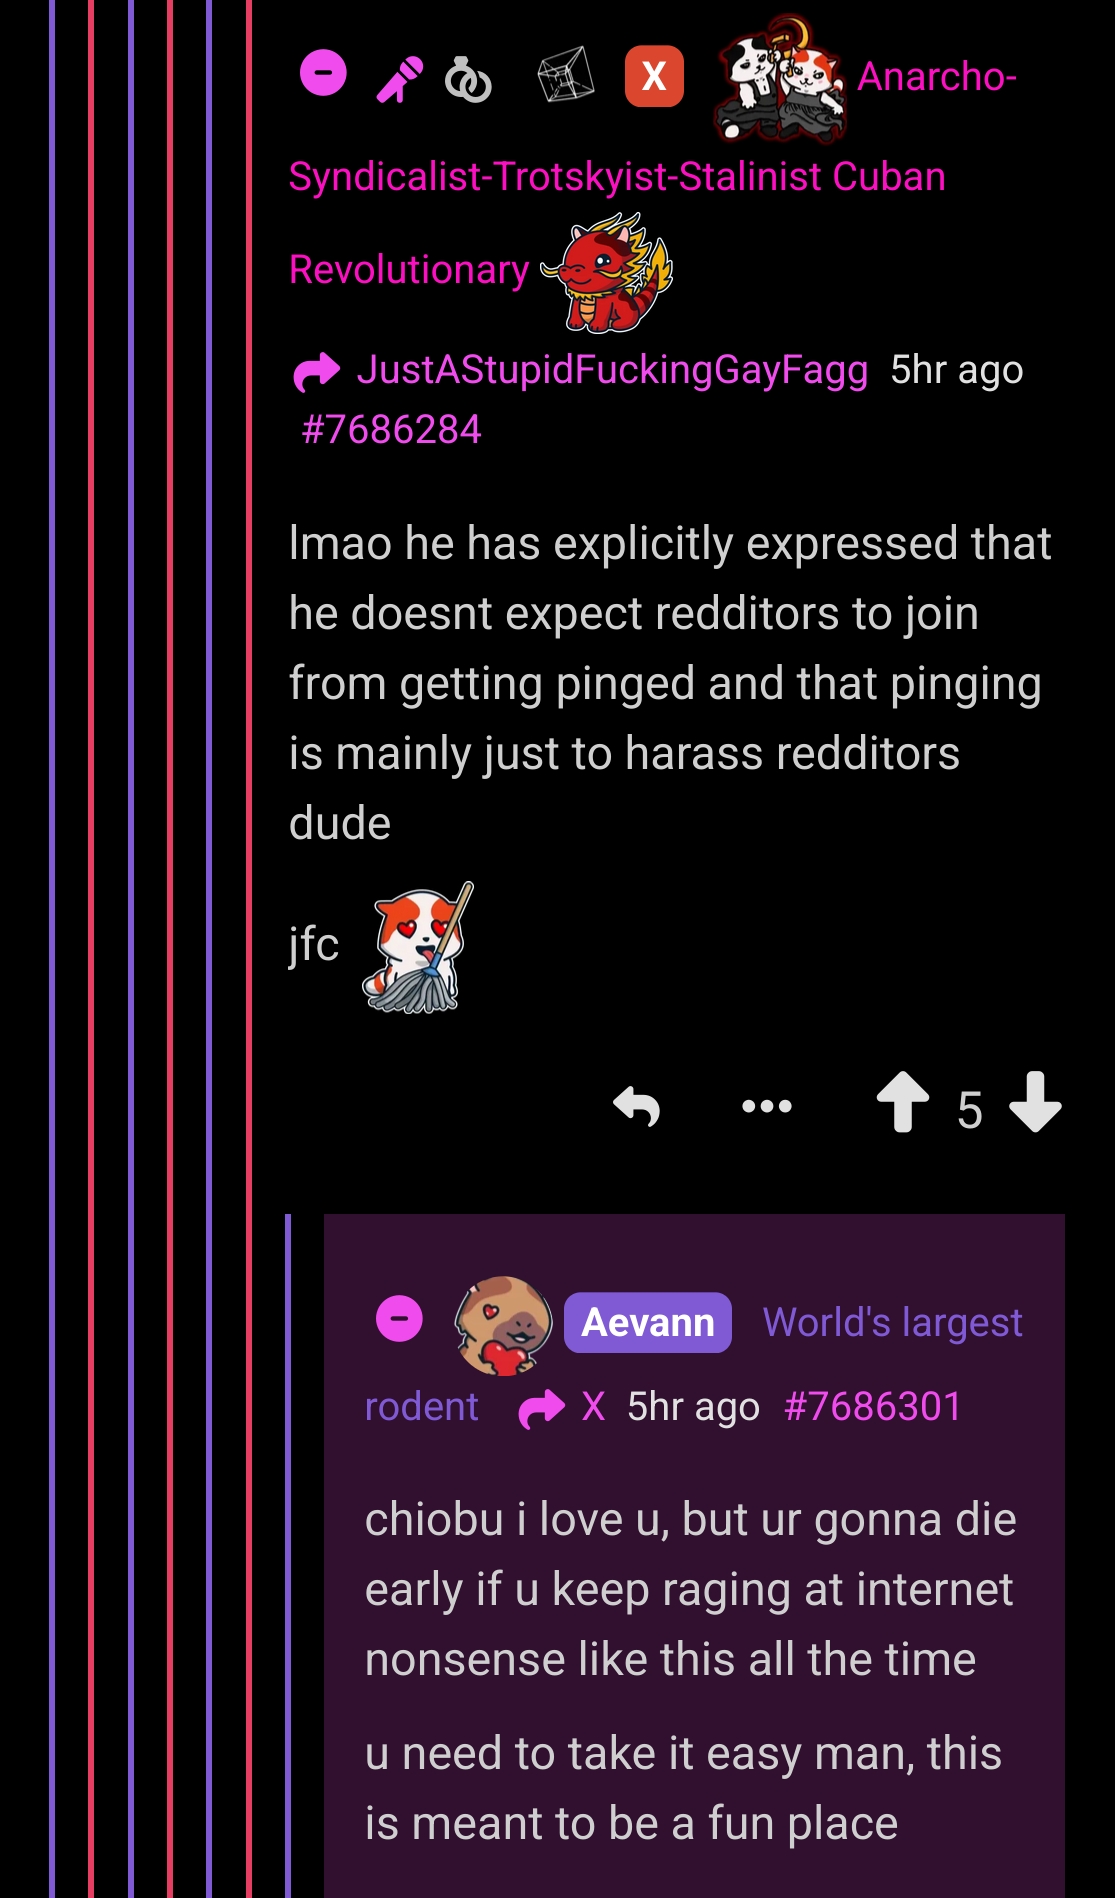Open the Anarcho-Syndicalist-Trotskyist username link
The height and width of the screenshot is (1898, 1115).
pos(617,174)
